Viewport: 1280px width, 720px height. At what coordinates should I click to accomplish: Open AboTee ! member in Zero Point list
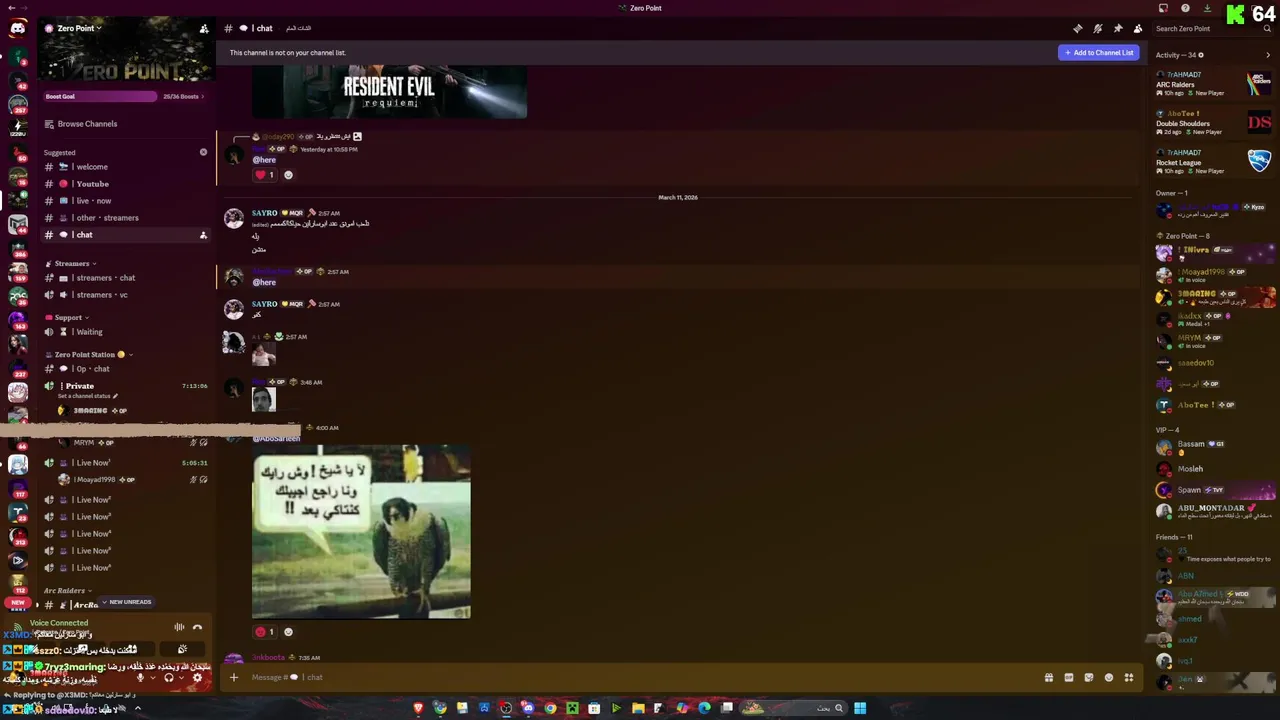click(x=1213, y=405)
